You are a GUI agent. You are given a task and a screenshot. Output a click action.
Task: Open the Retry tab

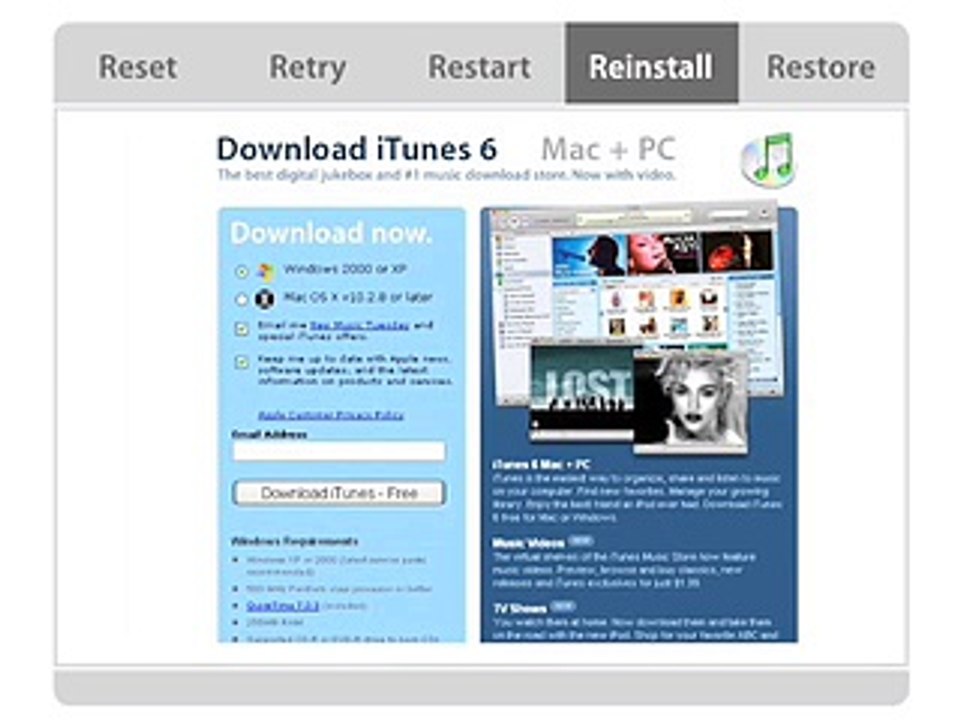[x=307, y=67]
